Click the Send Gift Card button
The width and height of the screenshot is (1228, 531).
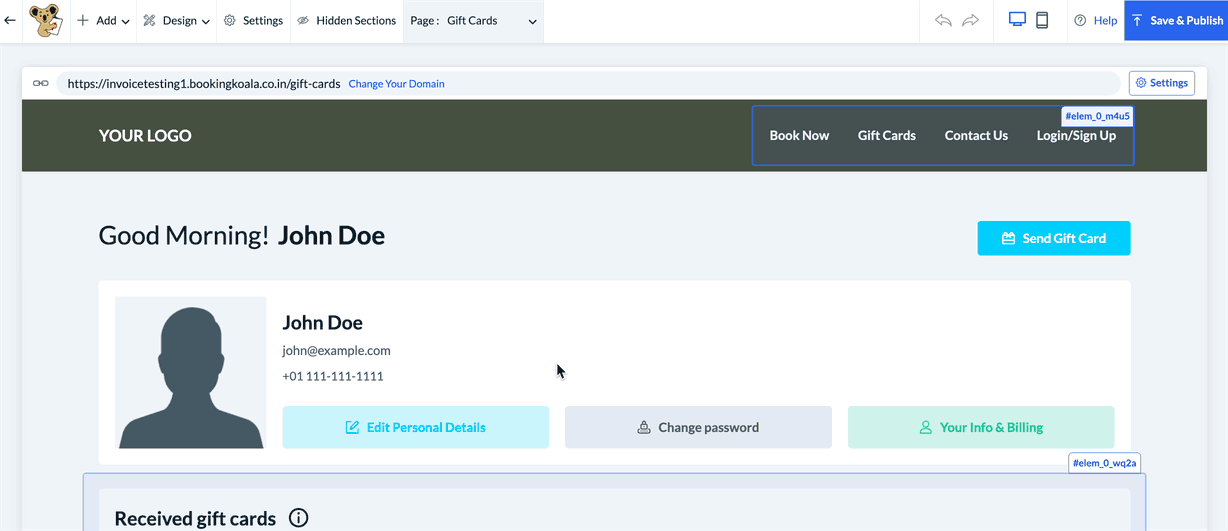click(1054, 238)
